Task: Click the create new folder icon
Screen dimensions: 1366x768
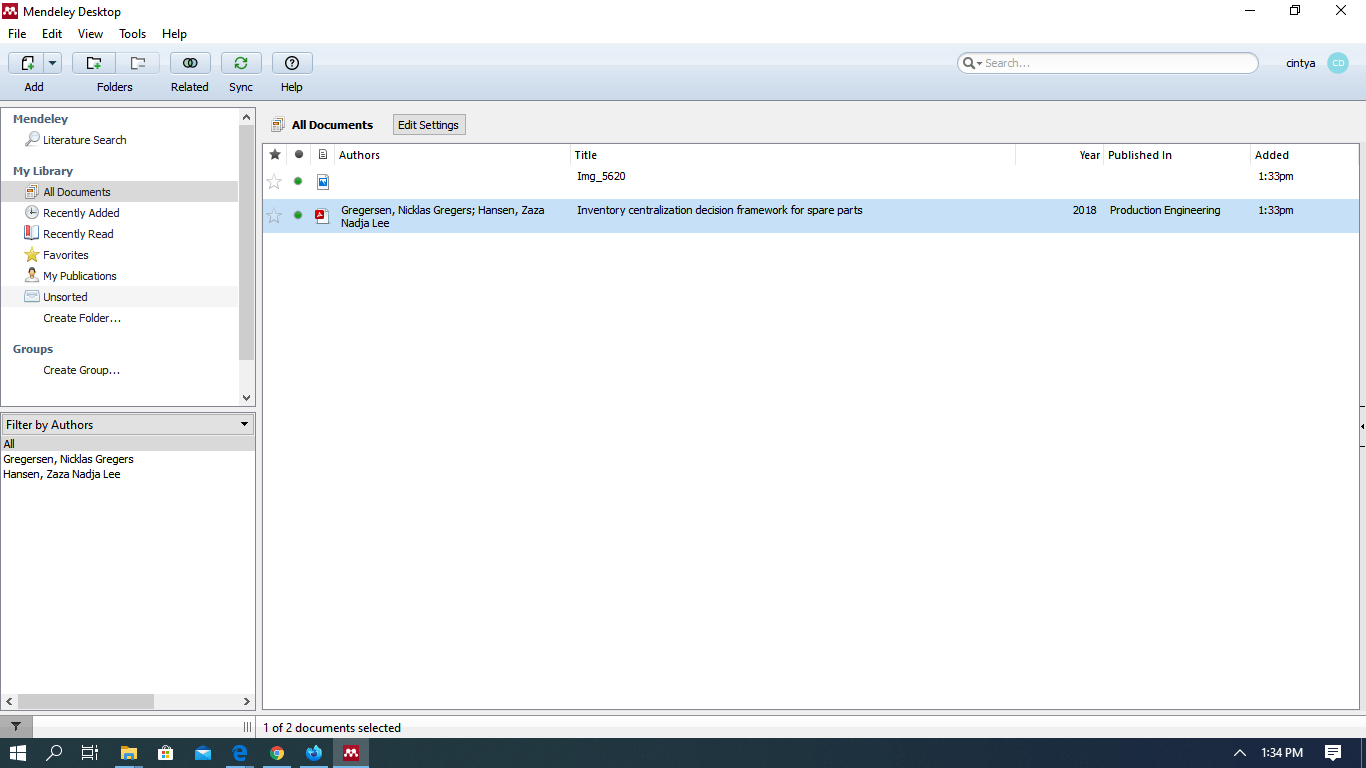Action: (94, 63)
